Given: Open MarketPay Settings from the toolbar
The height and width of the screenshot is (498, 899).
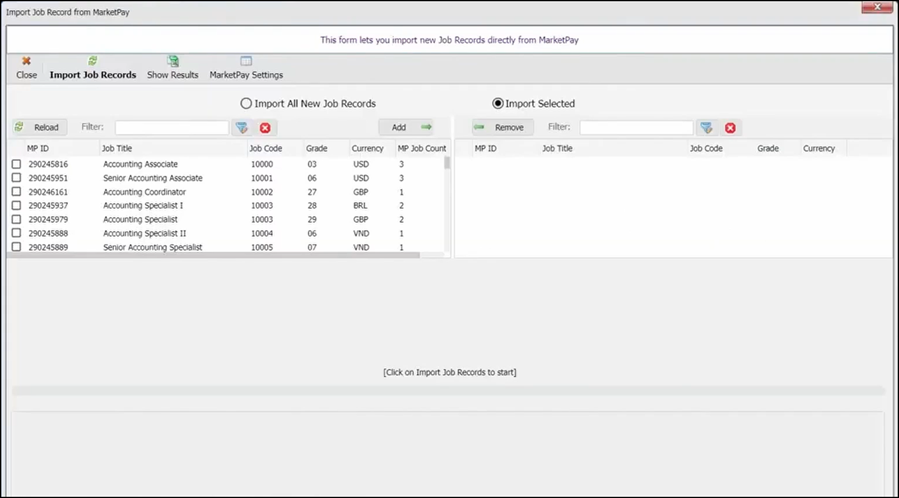Looking at the screenshot, I should [246, 62].
